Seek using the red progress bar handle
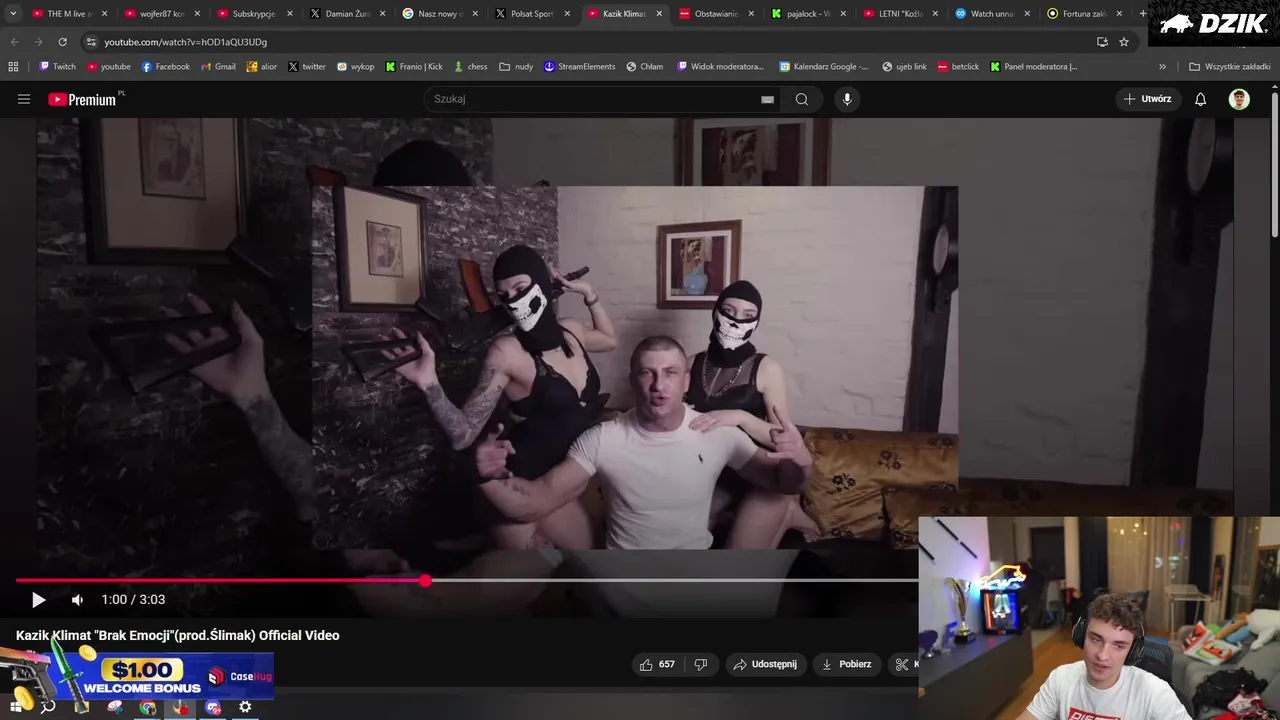 click(x=426, y=580)
